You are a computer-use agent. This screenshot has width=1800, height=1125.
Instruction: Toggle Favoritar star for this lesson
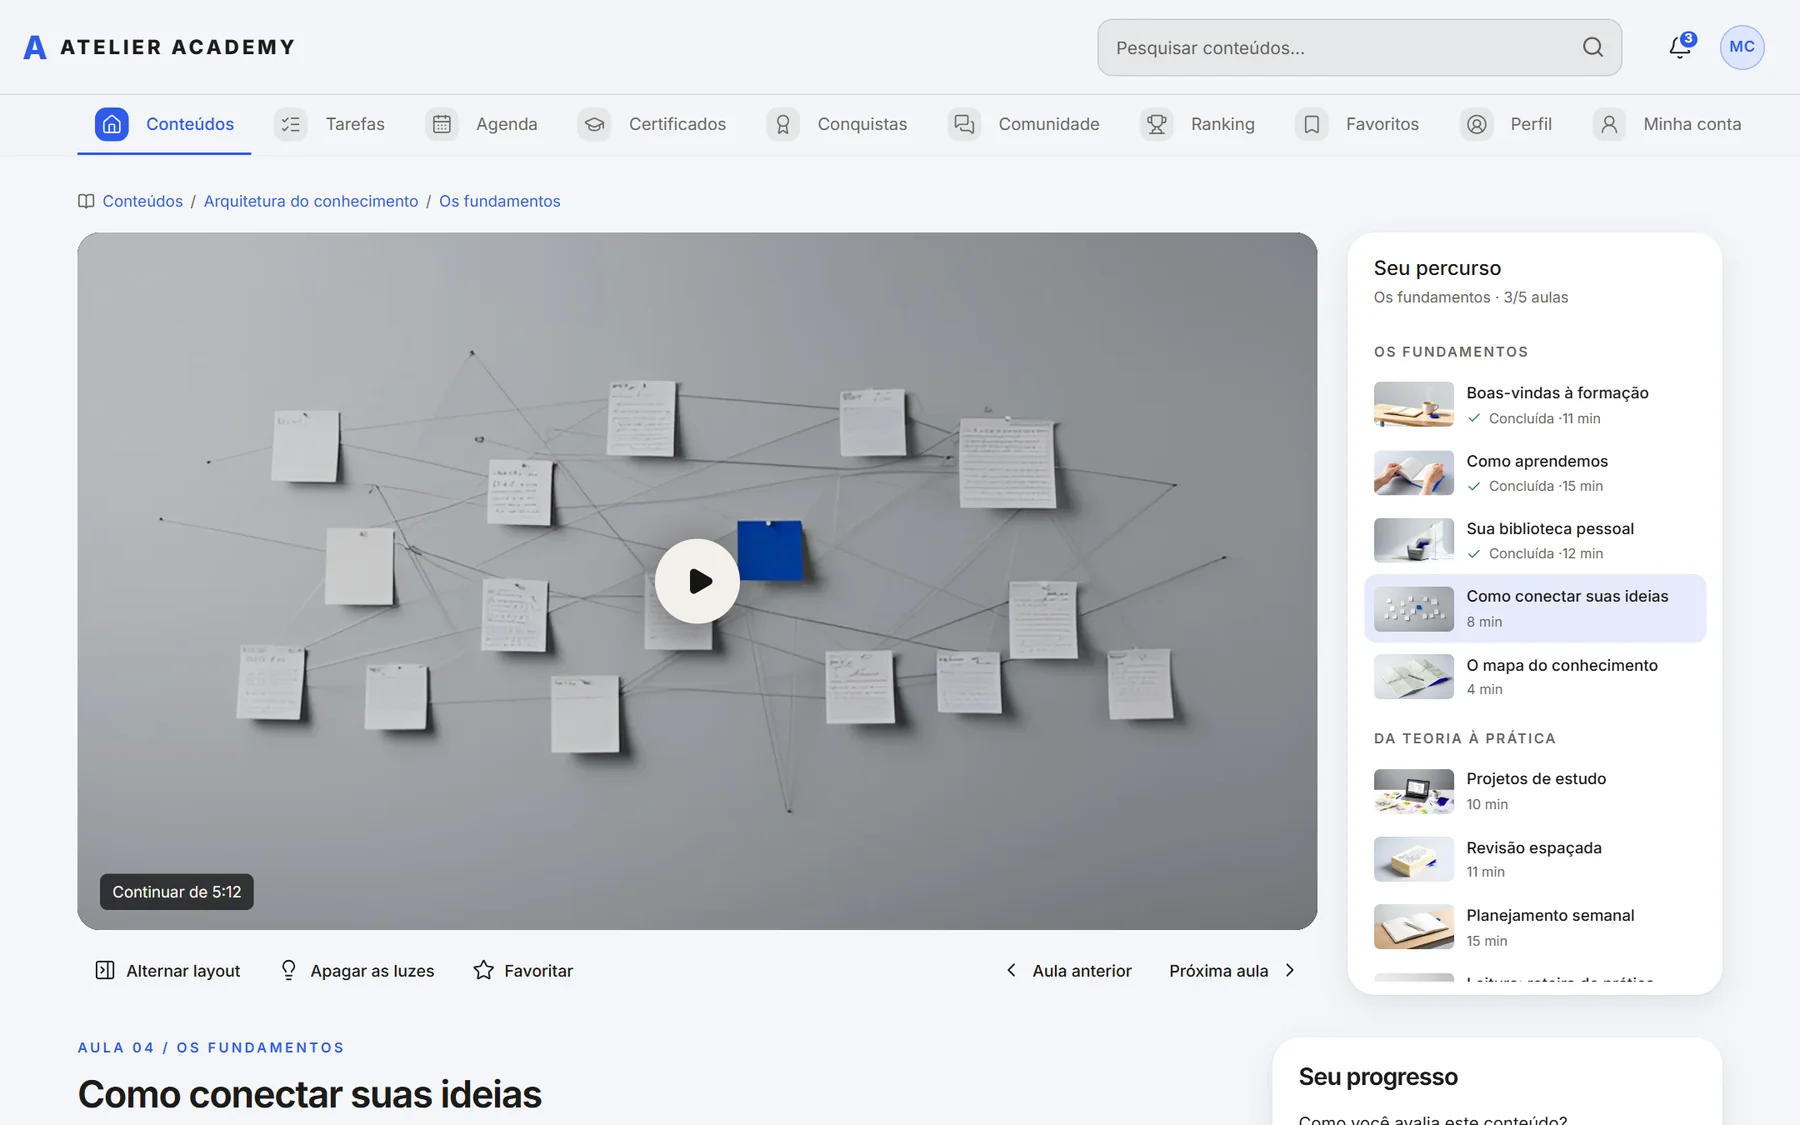[x=524, y=970]
